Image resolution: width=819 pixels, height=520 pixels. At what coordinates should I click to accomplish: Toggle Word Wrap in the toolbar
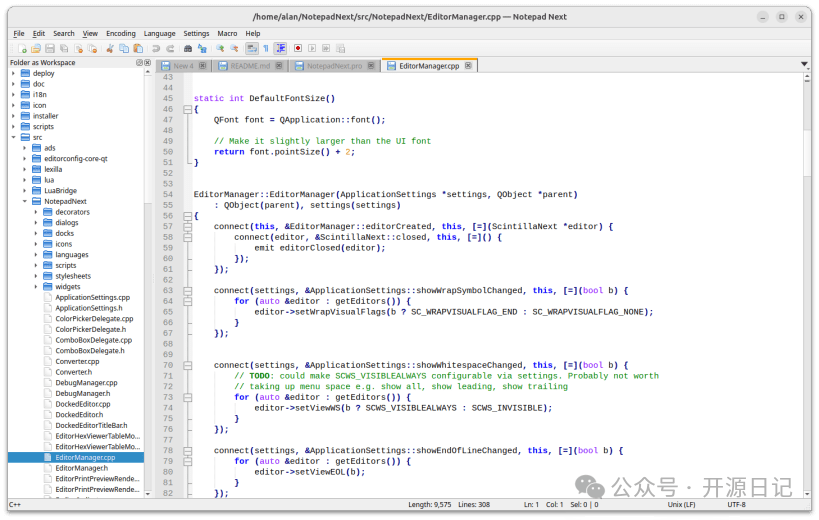pyautogui.click(x=252, y=49)
